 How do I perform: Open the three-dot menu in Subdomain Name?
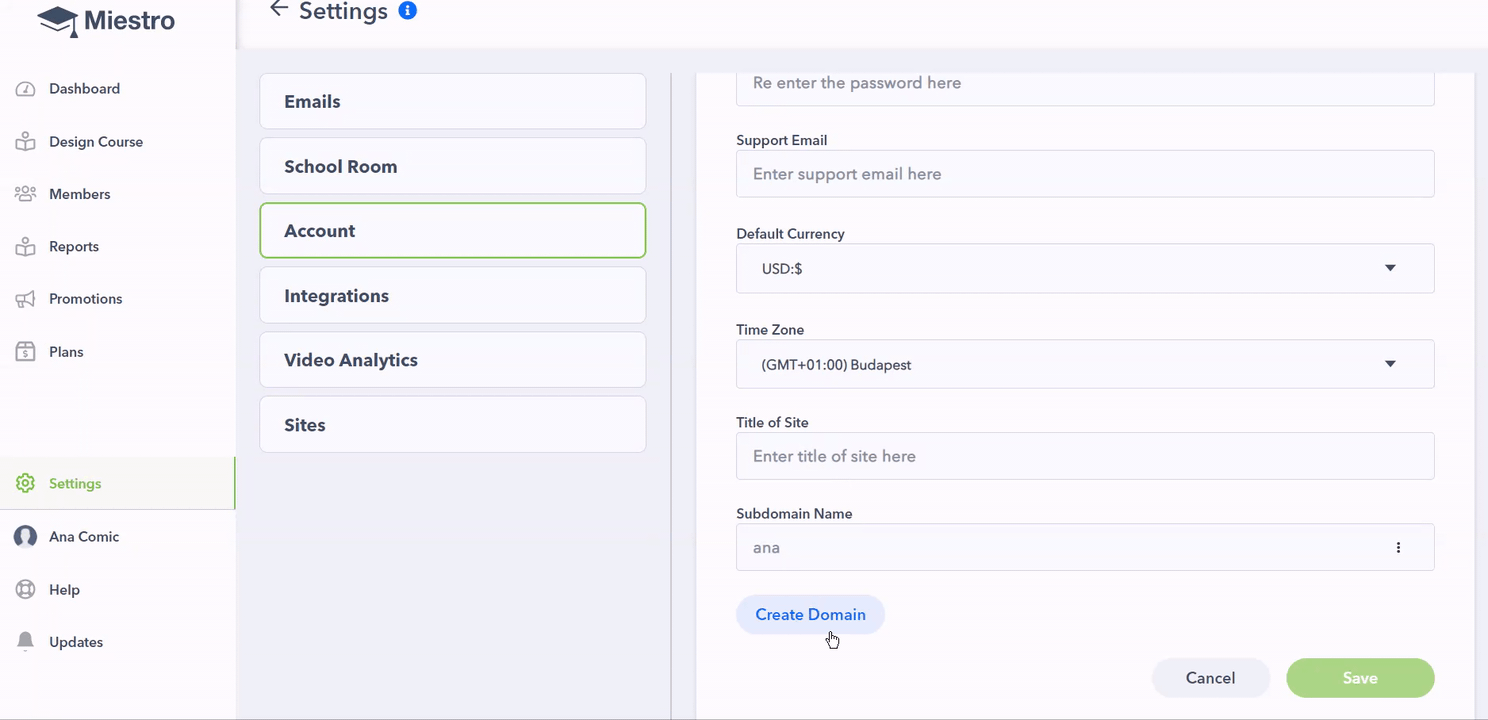[x=1398, y=548]
